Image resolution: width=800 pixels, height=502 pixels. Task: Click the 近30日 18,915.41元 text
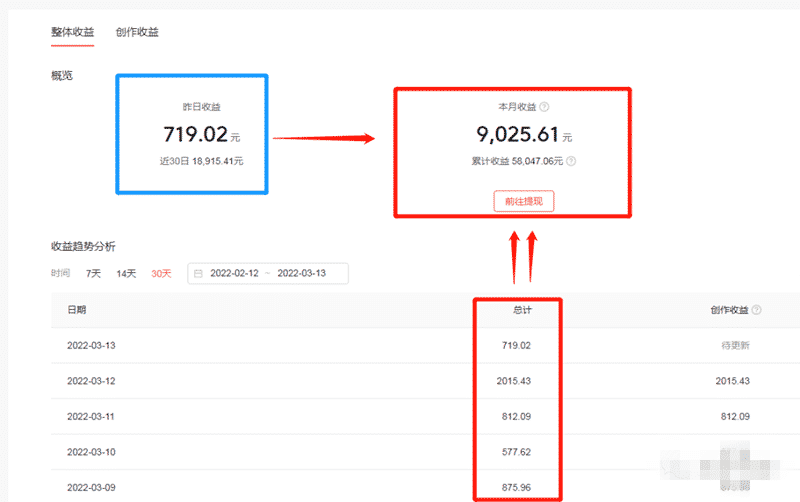(x=202, y=161)
